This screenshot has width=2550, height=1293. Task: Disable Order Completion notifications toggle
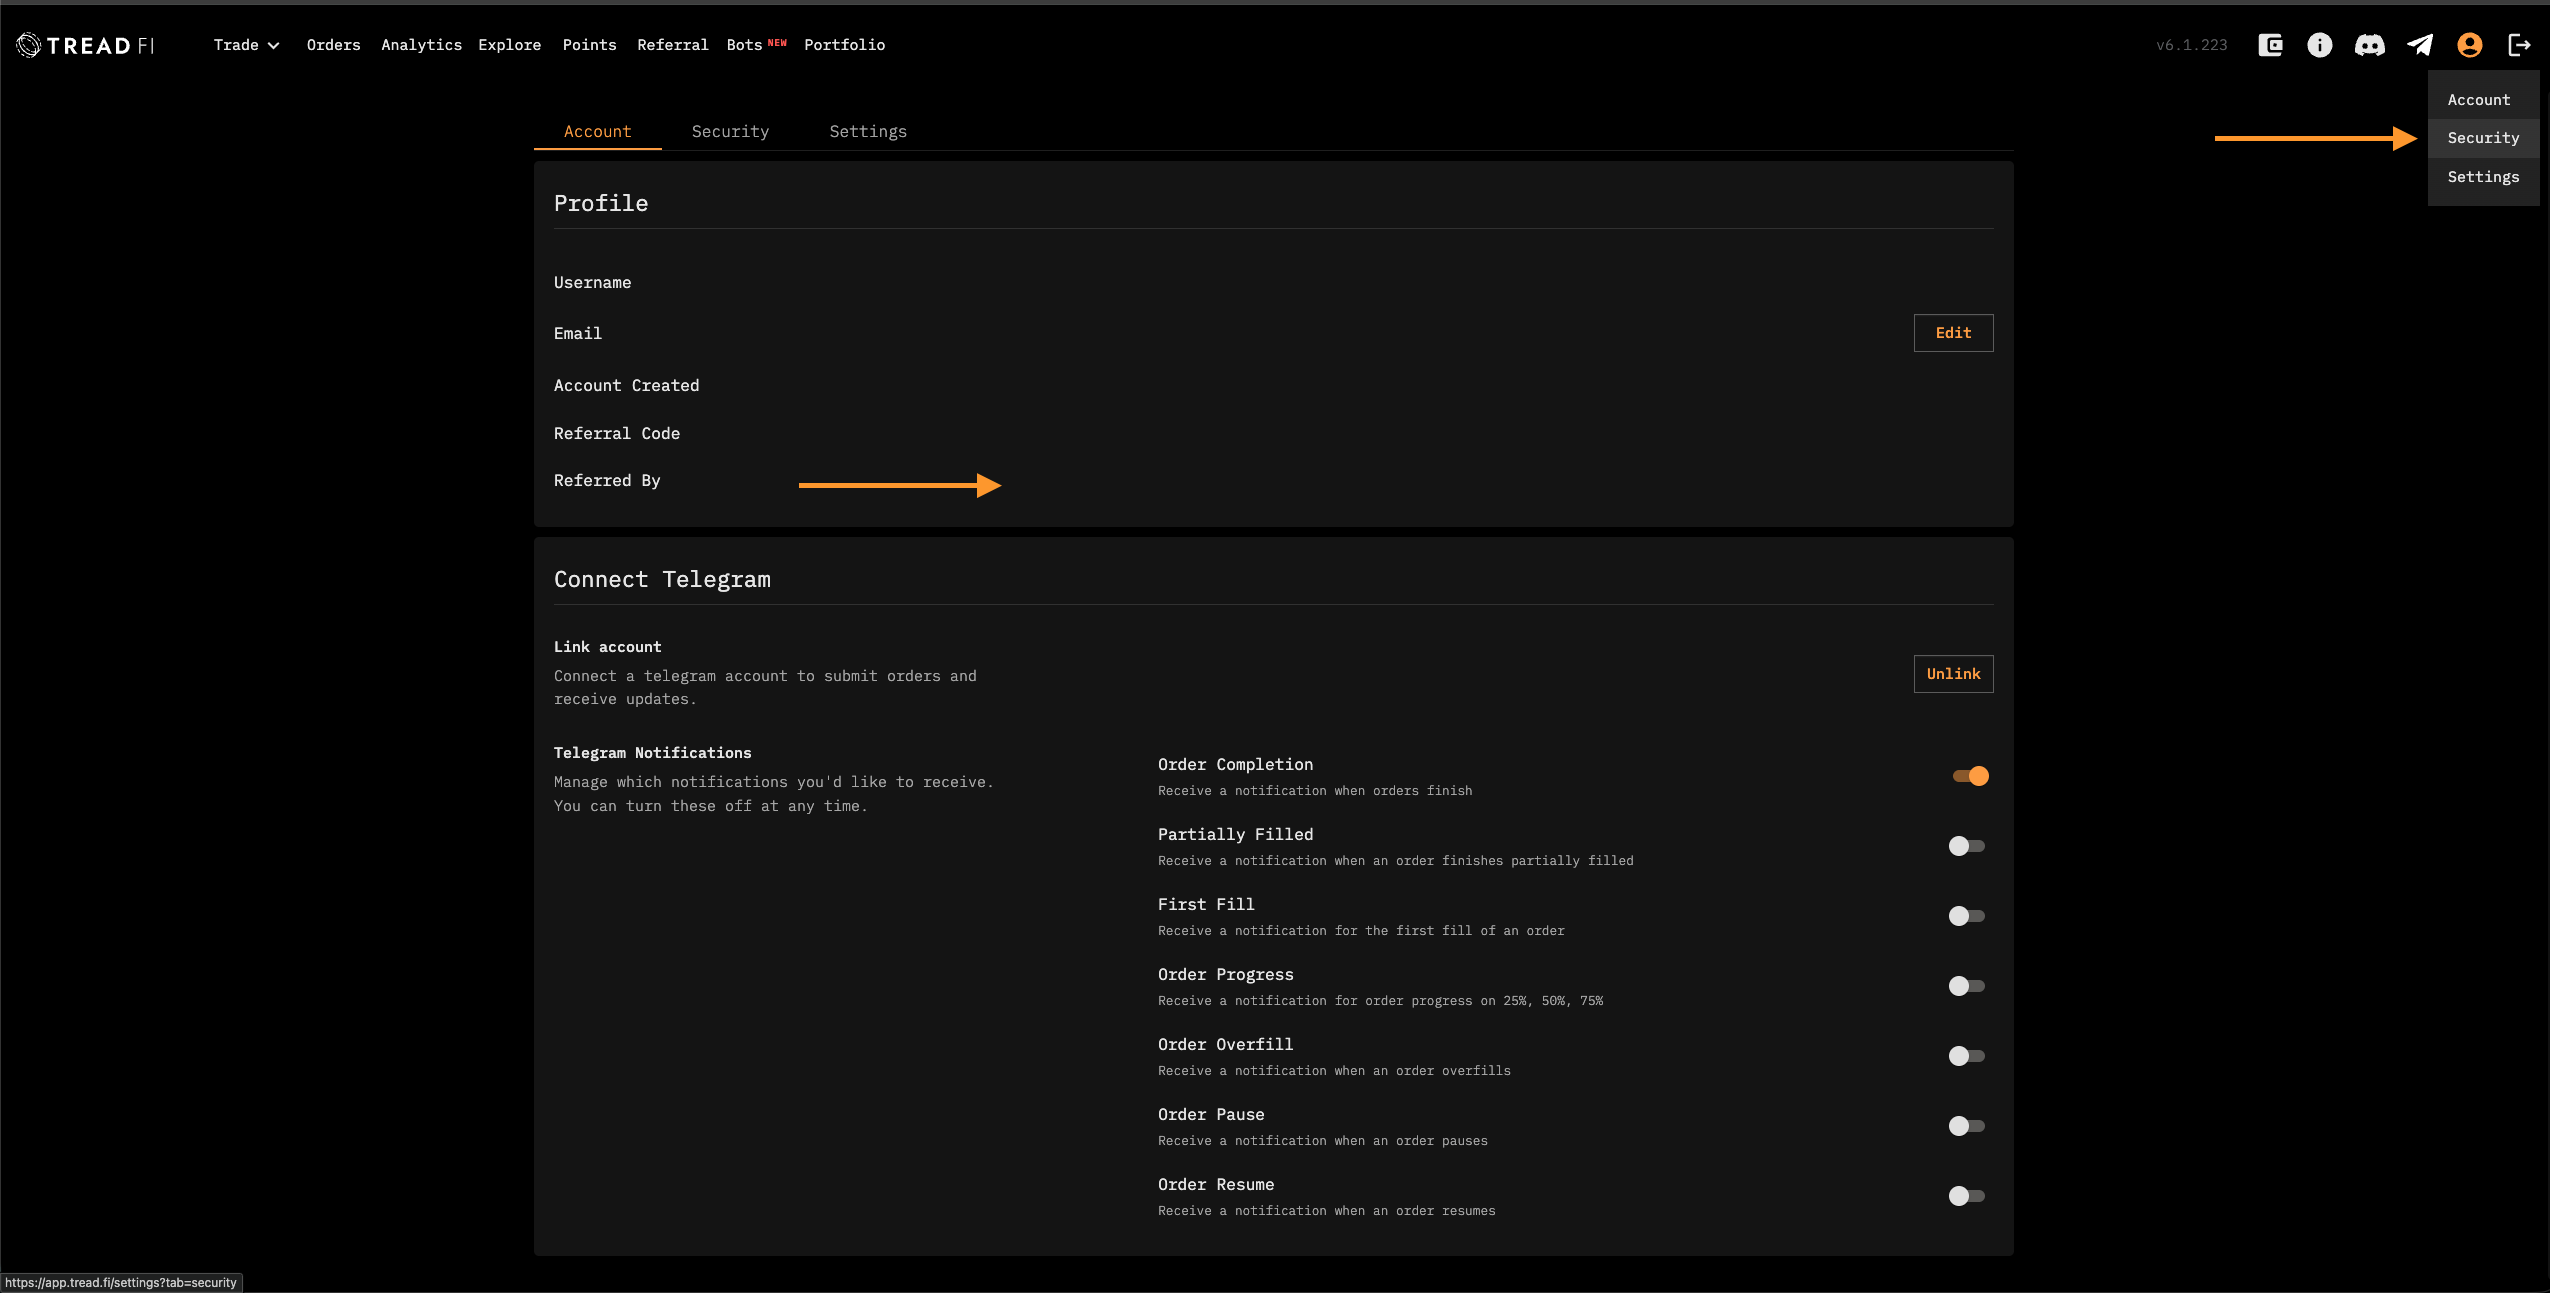[1970, 776]
